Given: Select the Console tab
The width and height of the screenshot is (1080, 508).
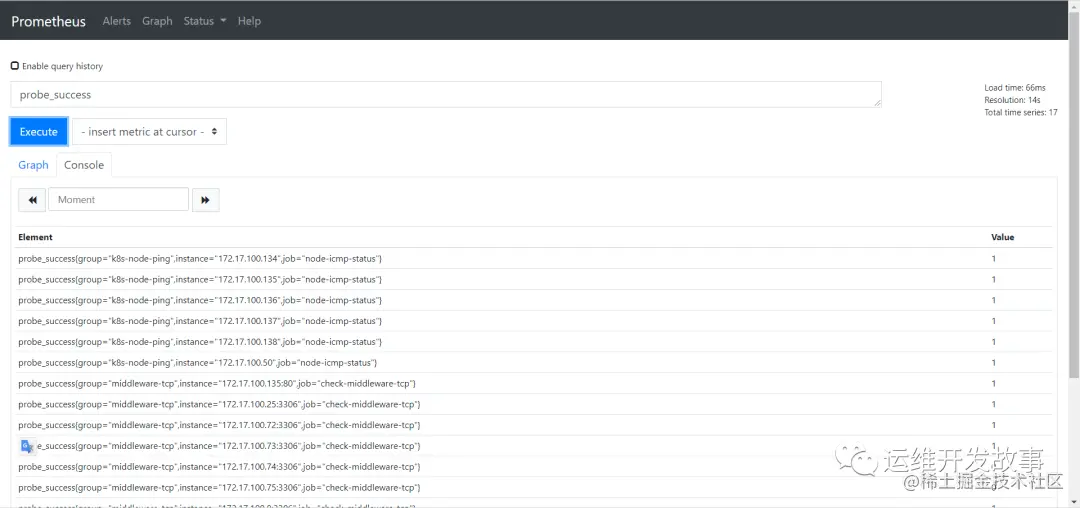Looking at the screenshot, I should pyautogui.click(x=84, y=165).
